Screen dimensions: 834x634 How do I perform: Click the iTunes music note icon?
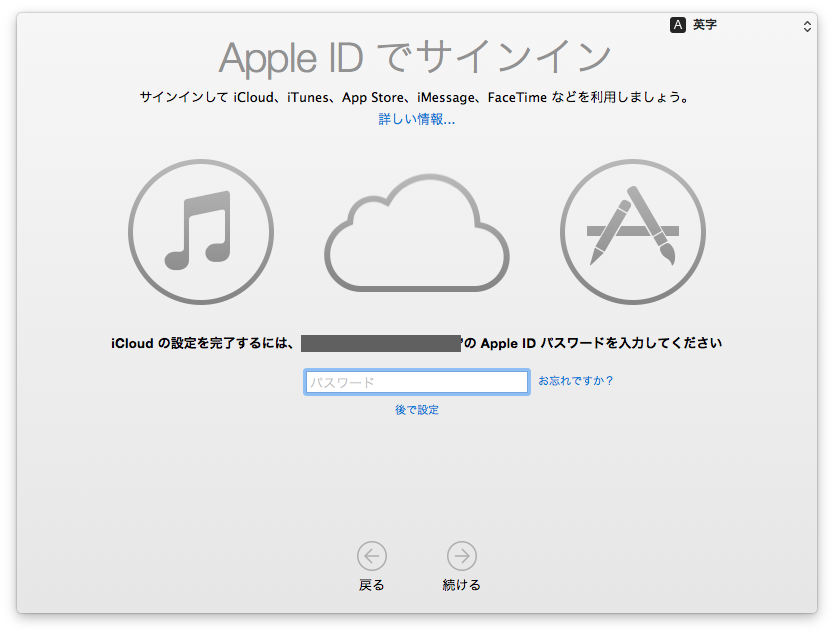point(201,232)
